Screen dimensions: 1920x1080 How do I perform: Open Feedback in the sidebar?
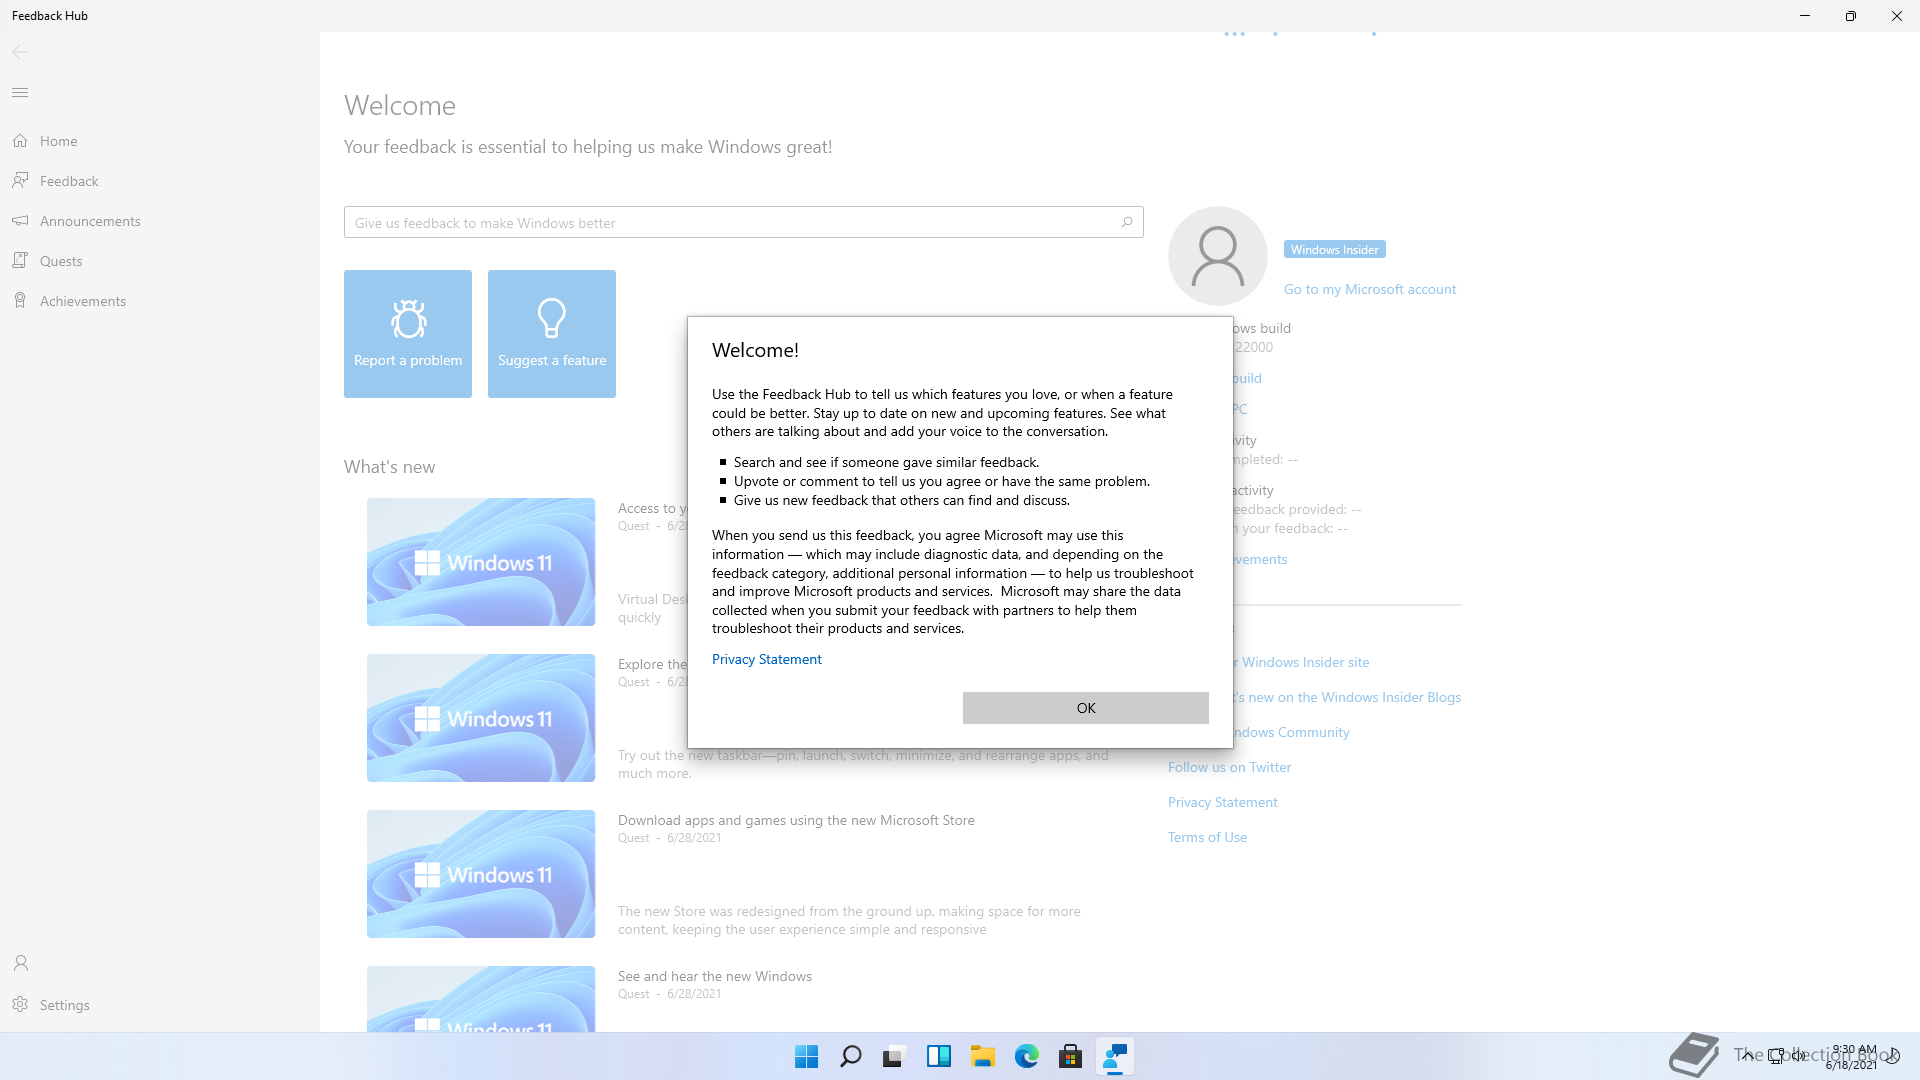[160, 181]
